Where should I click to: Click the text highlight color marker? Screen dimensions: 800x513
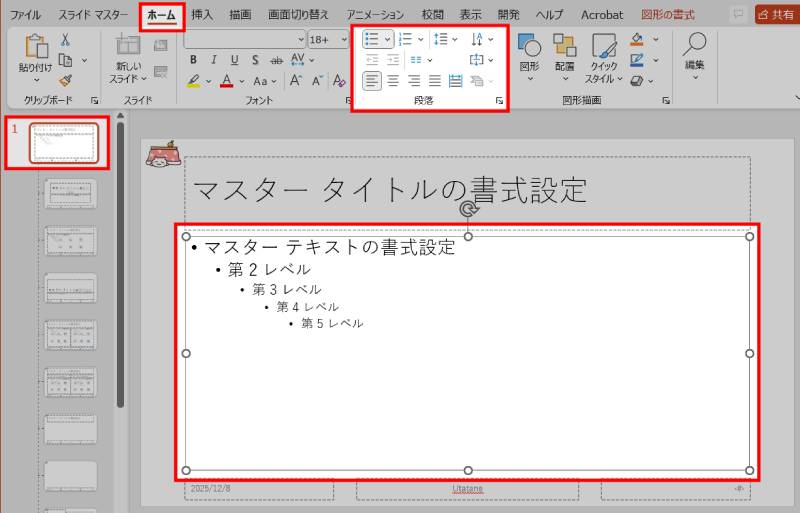[193, 81]
